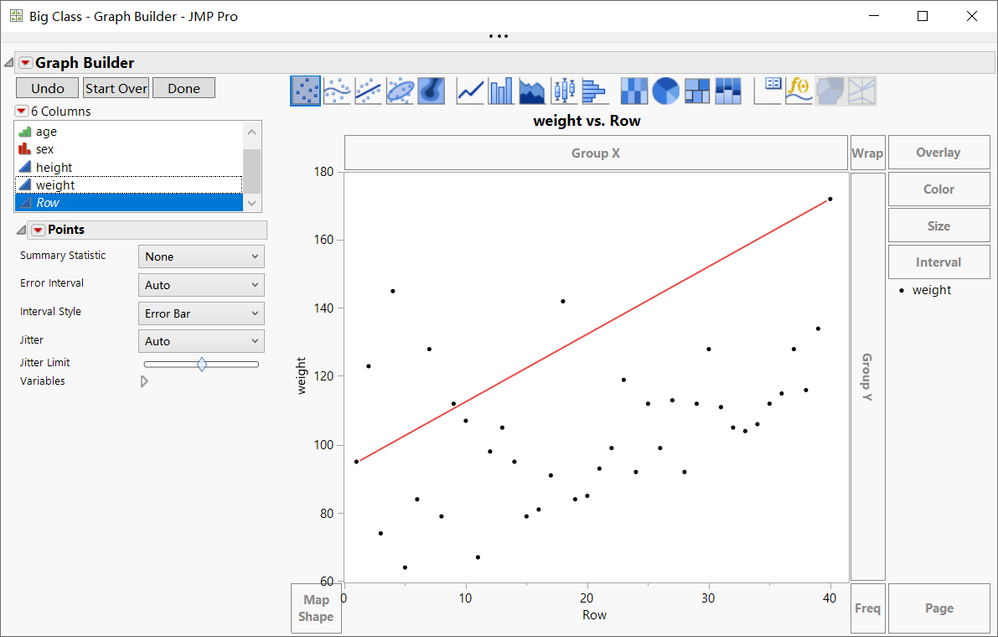Click the Interval drop zone
Viewport: 998px width, 637px height.
point(939,262)
